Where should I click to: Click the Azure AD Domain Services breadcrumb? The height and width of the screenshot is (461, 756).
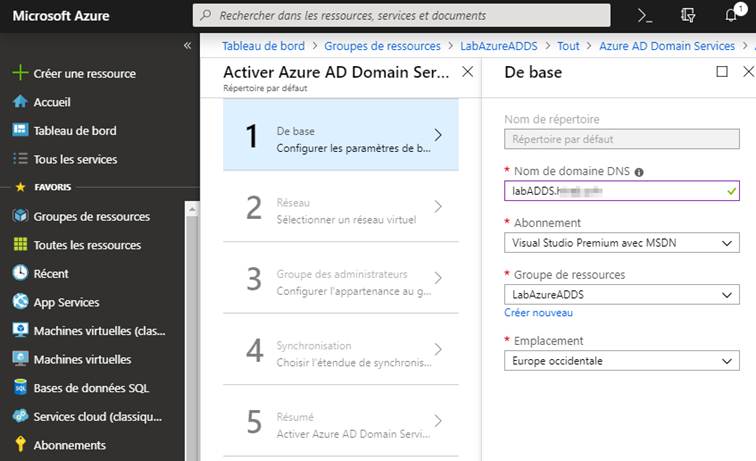coord(667,46)
